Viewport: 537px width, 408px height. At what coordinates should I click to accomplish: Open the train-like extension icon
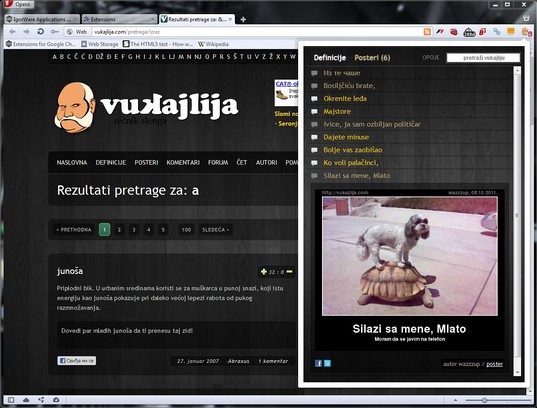click(469, 32)
